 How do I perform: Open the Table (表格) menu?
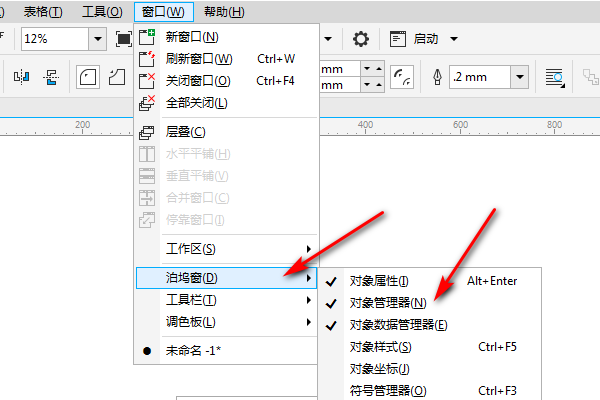coord(43,12)
